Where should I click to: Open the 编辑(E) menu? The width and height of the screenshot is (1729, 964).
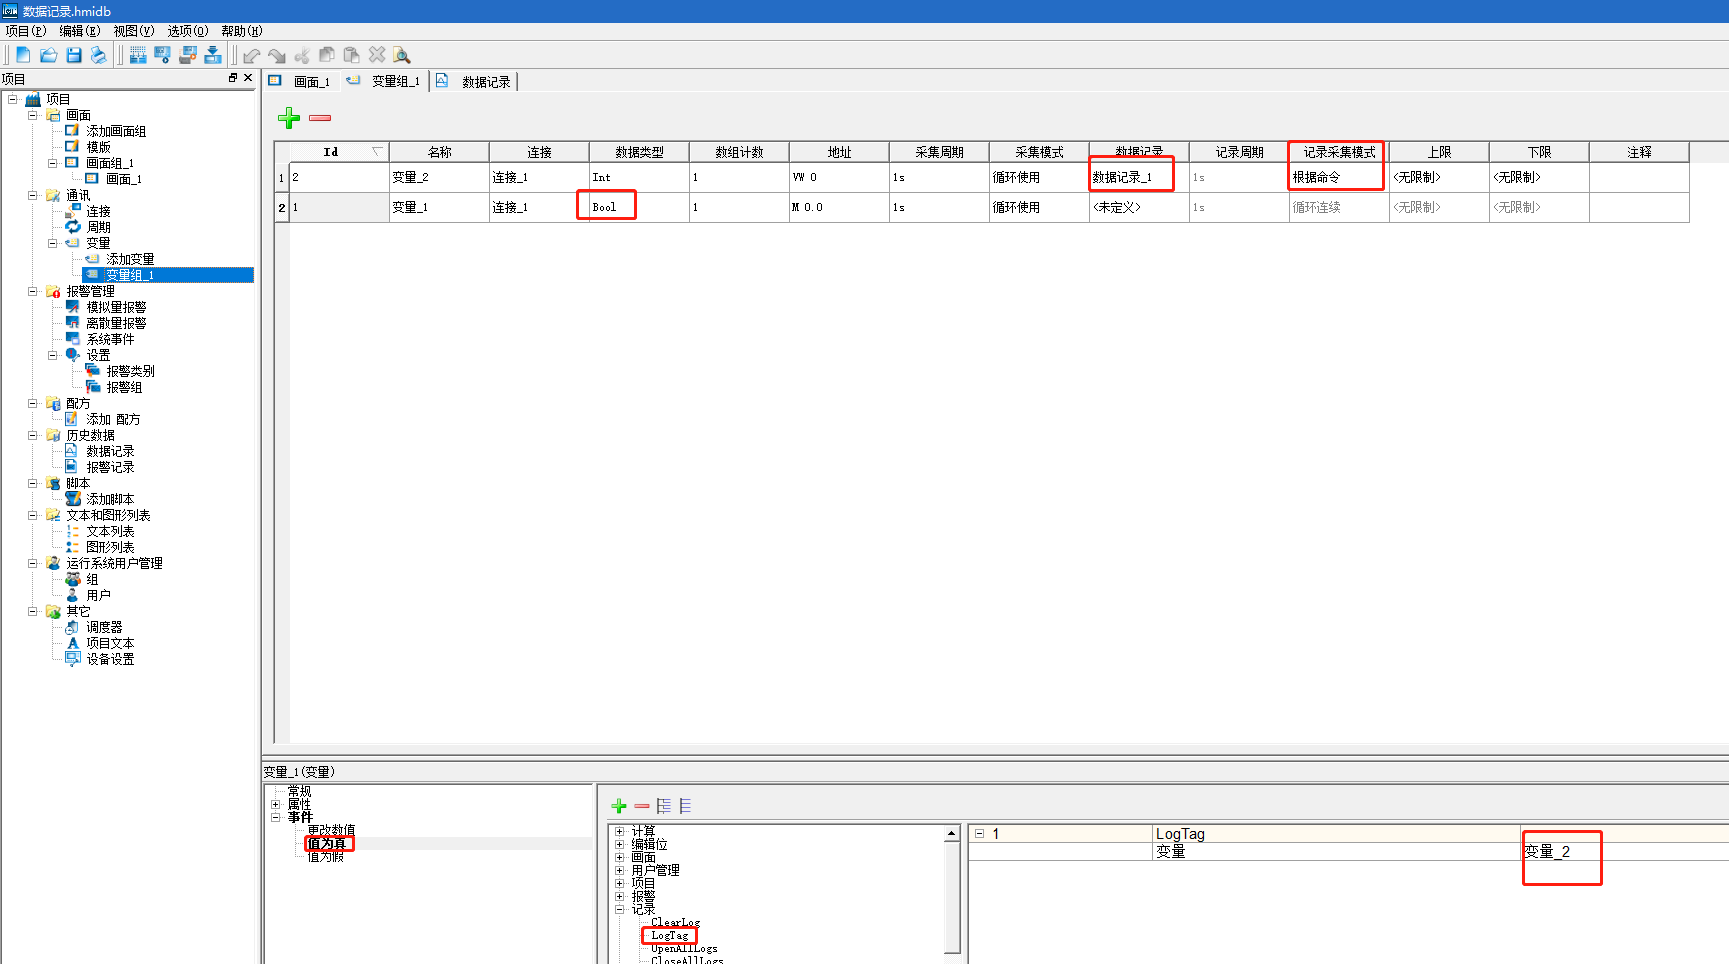click(80, 31)
